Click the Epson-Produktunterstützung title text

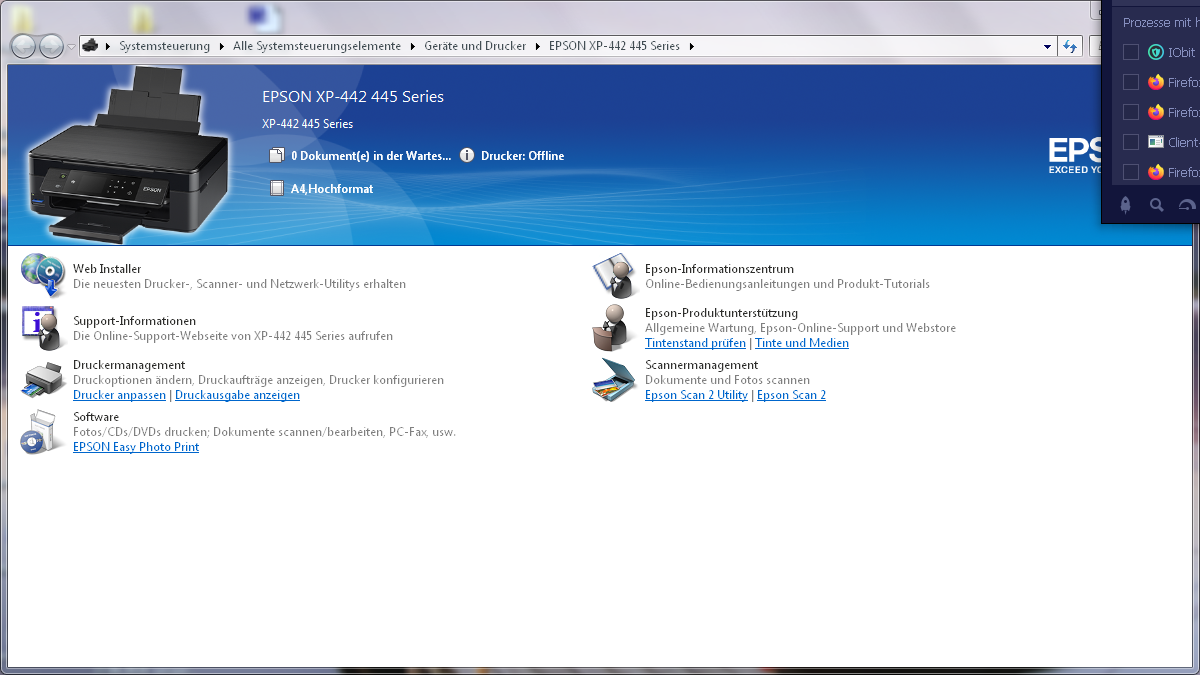(x=721, y=313)
